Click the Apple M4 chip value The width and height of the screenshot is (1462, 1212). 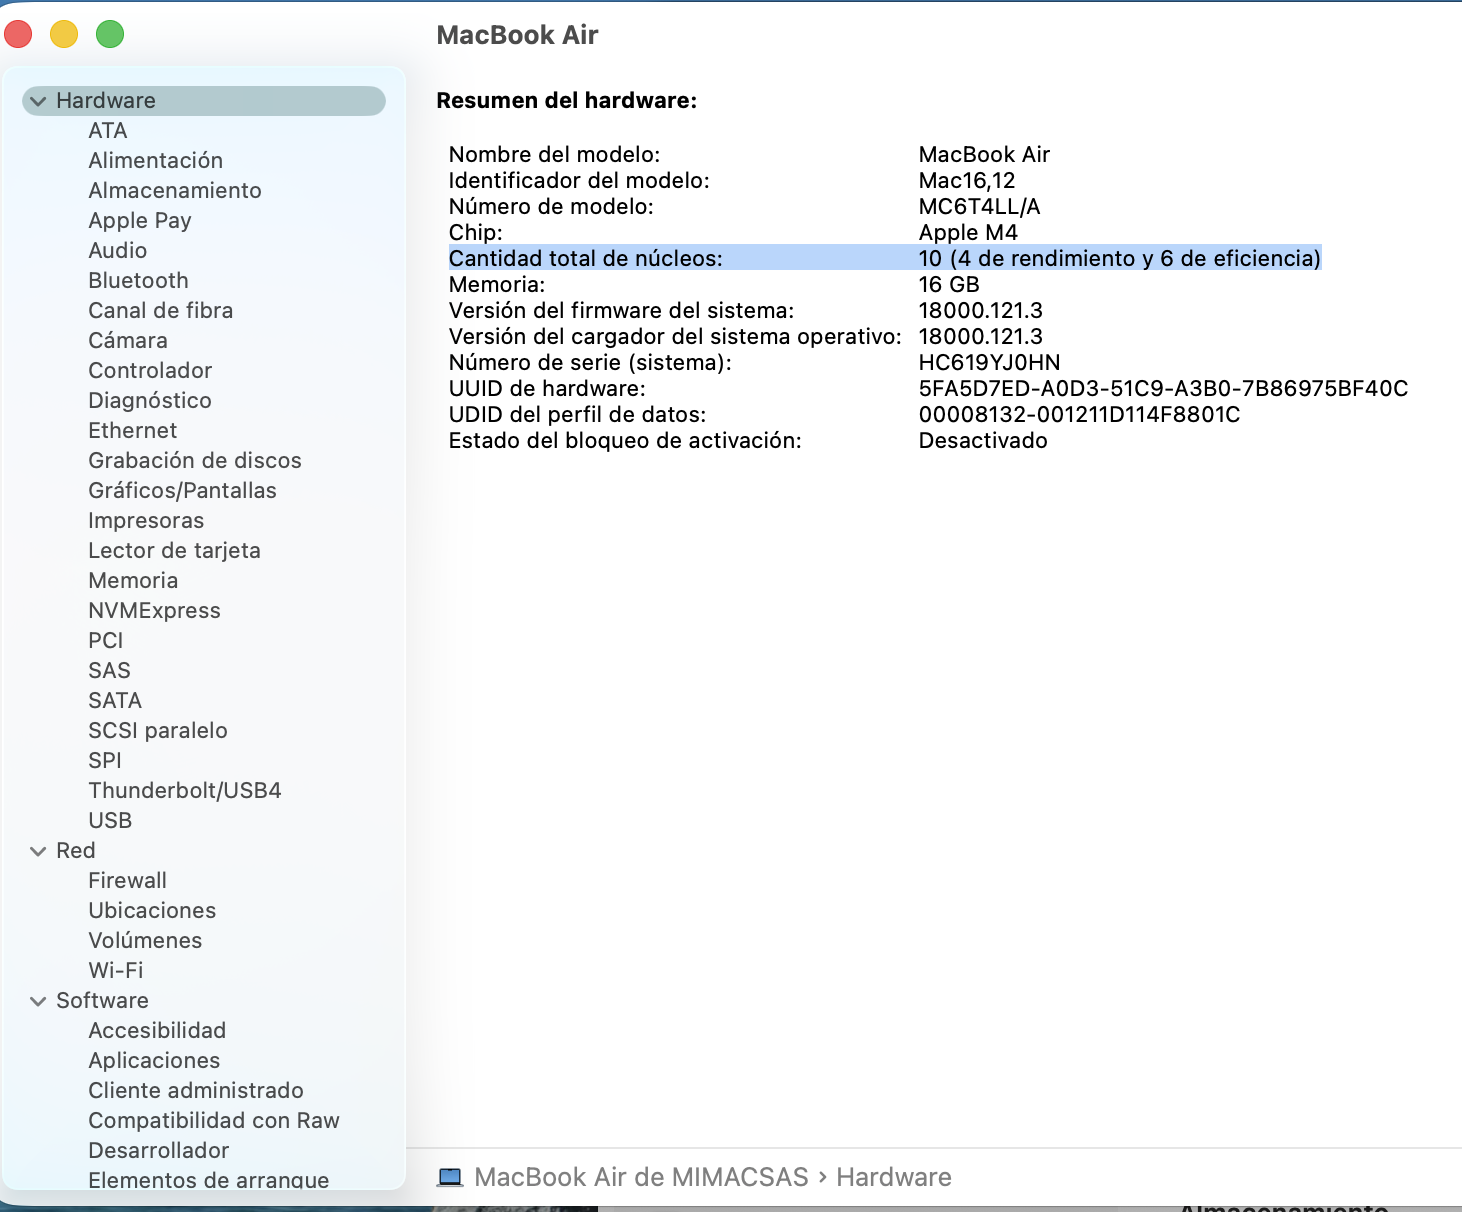968,233
